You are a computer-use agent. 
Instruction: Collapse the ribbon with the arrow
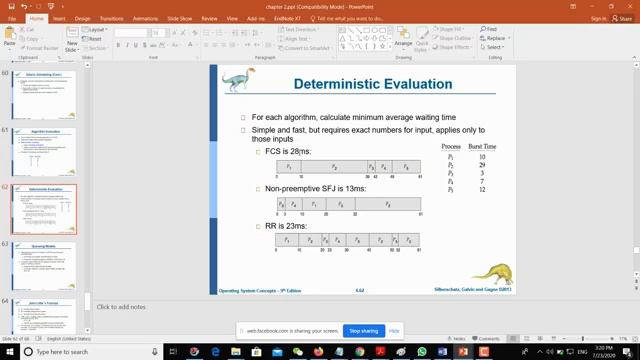click(634, 58)
